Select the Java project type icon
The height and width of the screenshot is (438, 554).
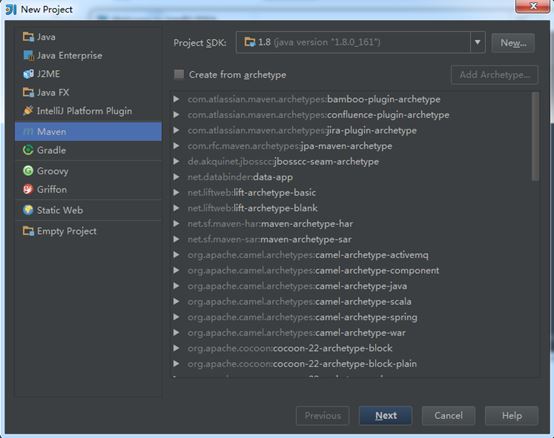coord(28,37)
